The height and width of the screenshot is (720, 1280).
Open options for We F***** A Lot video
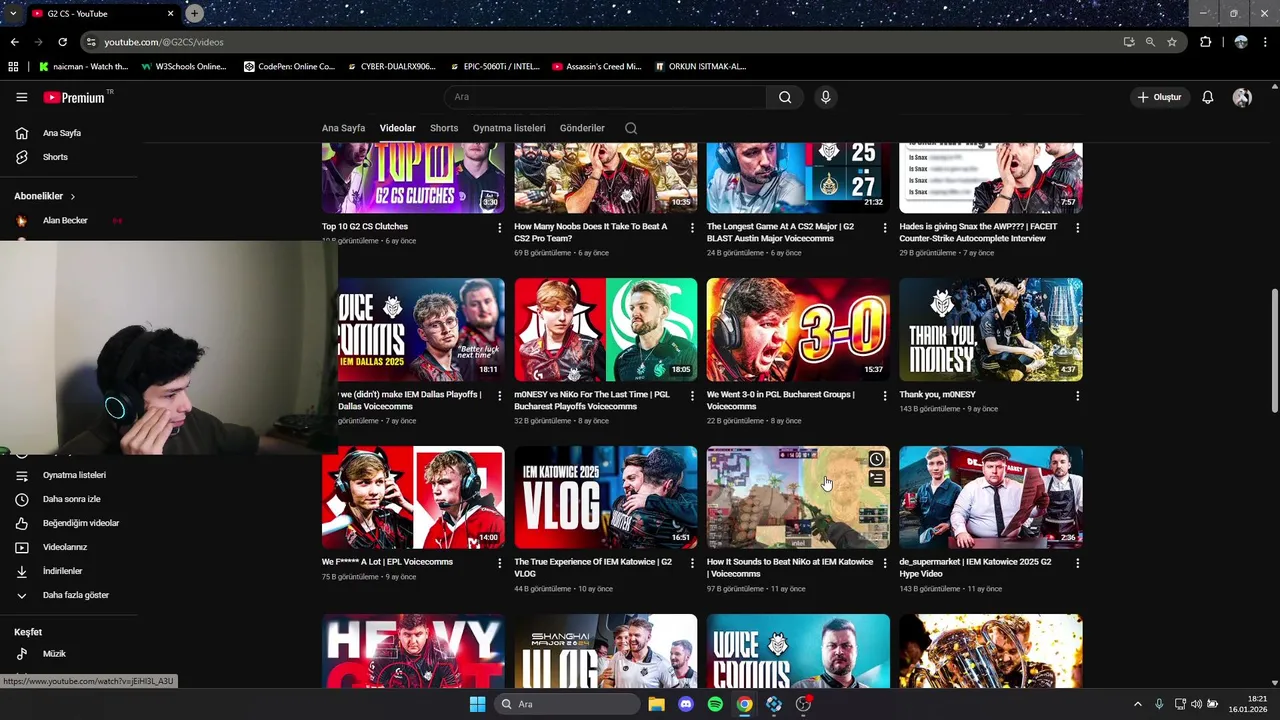pos(500,563)
